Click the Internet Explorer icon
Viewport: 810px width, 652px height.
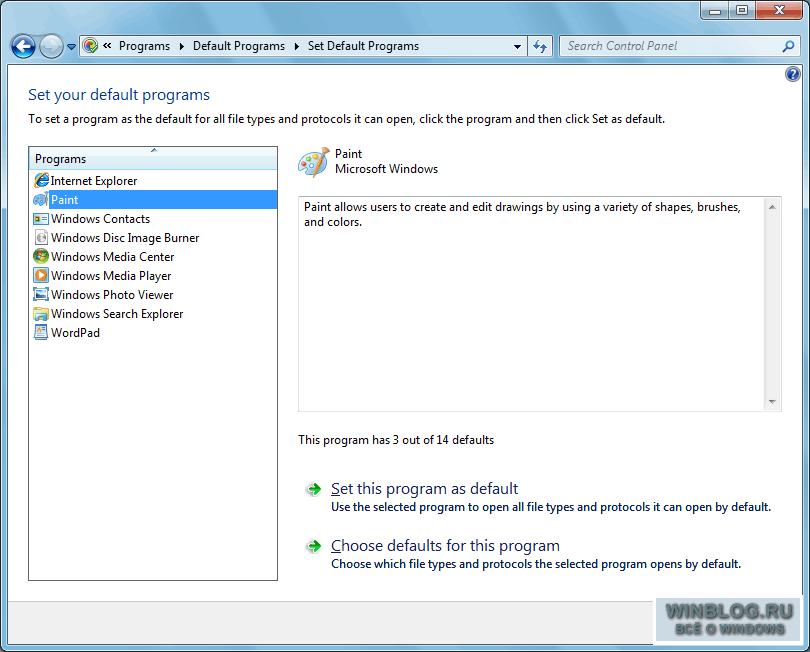pyautogui.click(x=41, y=180)
